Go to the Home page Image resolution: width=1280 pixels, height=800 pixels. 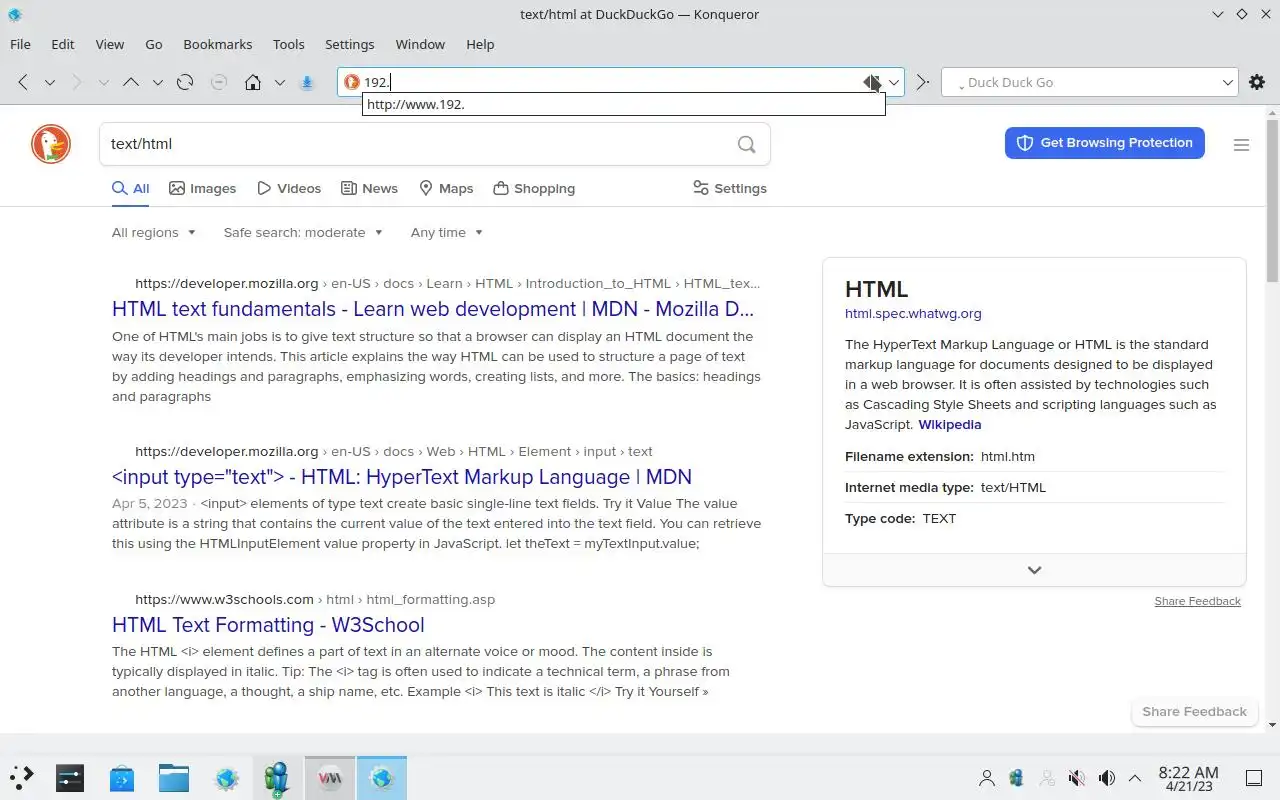253,82
